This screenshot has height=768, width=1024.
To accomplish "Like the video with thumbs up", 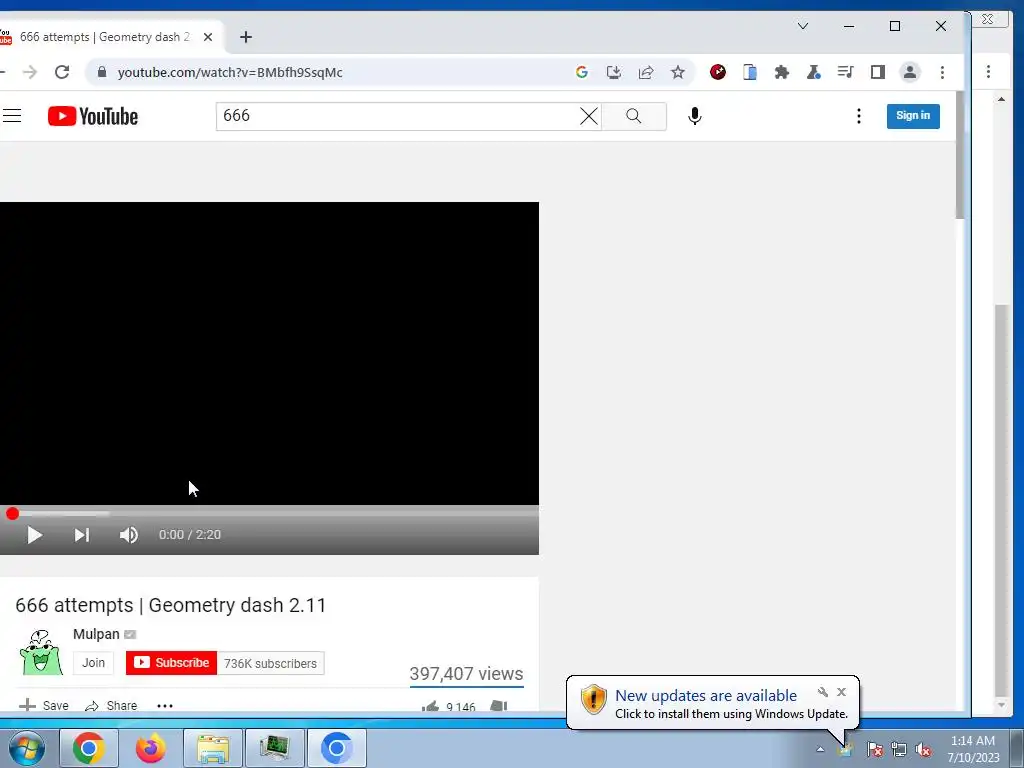I will click(x=430, y=706).
